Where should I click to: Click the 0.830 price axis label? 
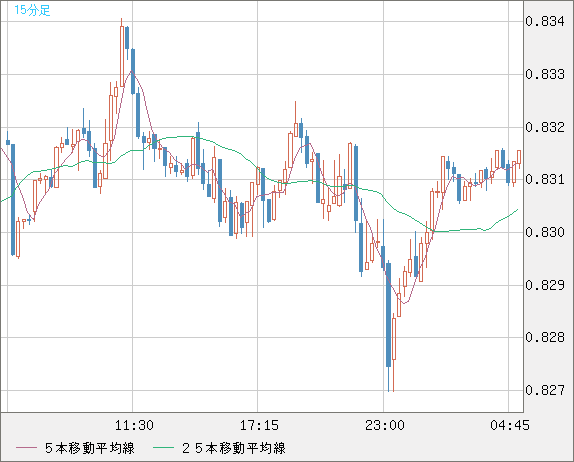point(545,232)
